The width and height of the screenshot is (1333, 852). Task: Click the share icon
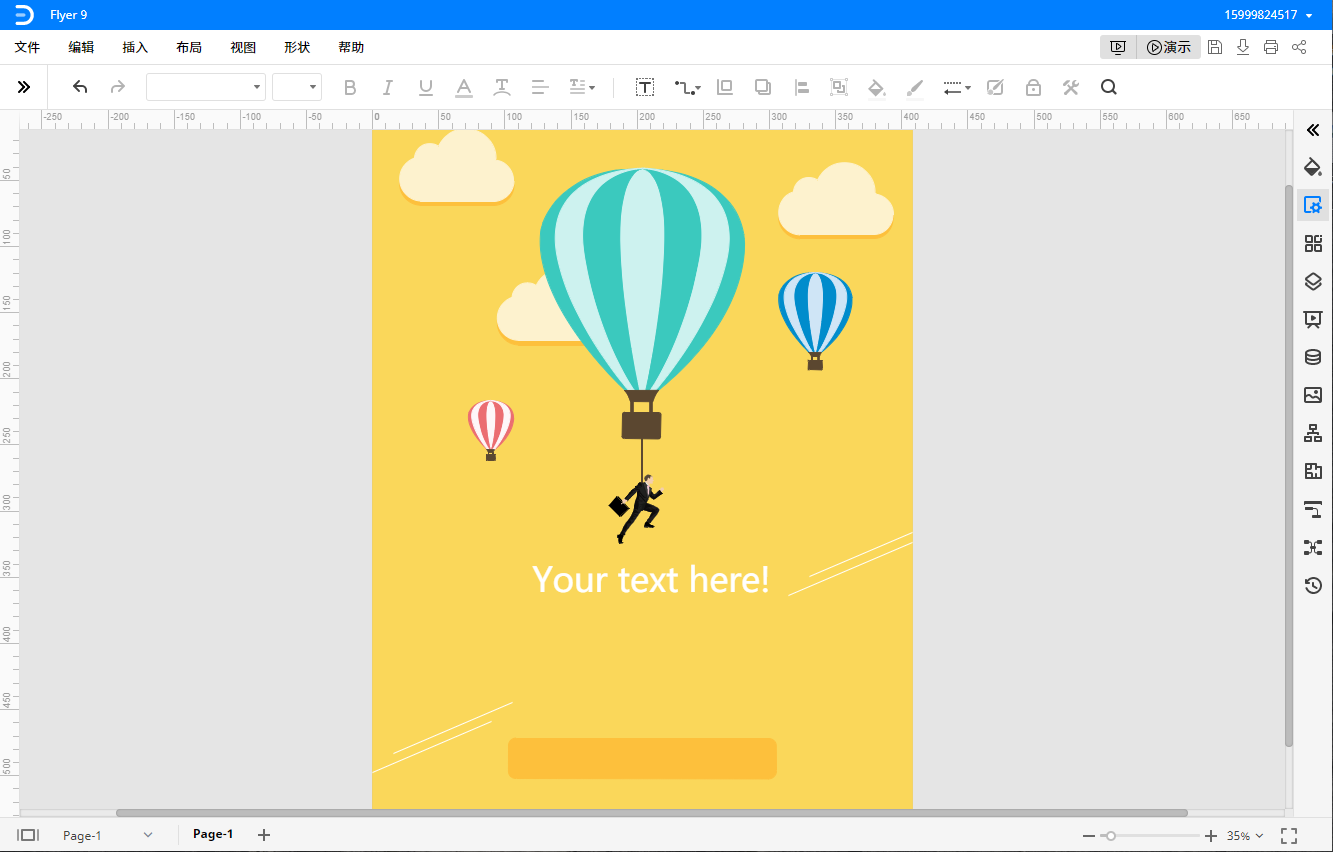click(1299, 47)
